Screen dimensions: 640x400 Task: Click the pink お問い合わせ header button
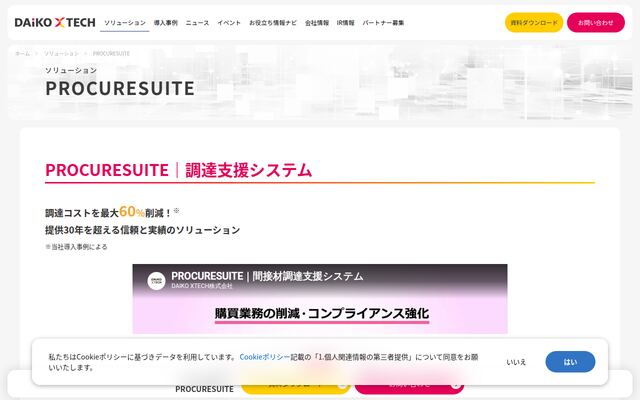pos(596,22)
